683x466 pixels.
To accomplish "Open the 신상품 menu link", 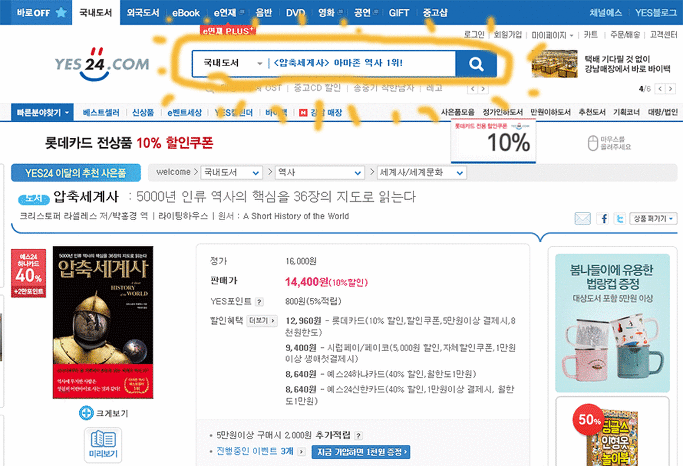I will [x=143, y=113].
